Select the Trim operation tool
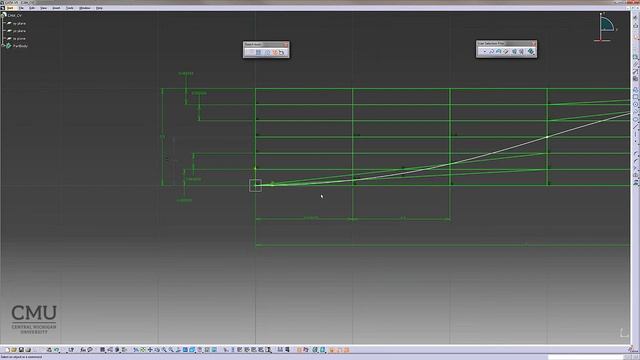The height and width of the screenshot is (360, 640). (x=635, y=168)
